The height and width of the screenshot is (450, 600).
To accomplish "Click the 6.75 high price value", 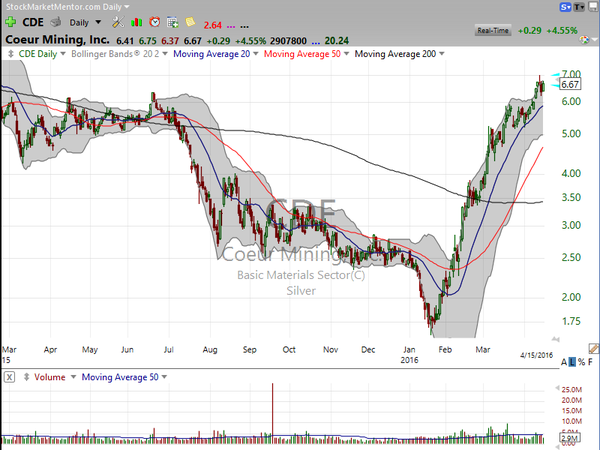I will tap(148, 41).
